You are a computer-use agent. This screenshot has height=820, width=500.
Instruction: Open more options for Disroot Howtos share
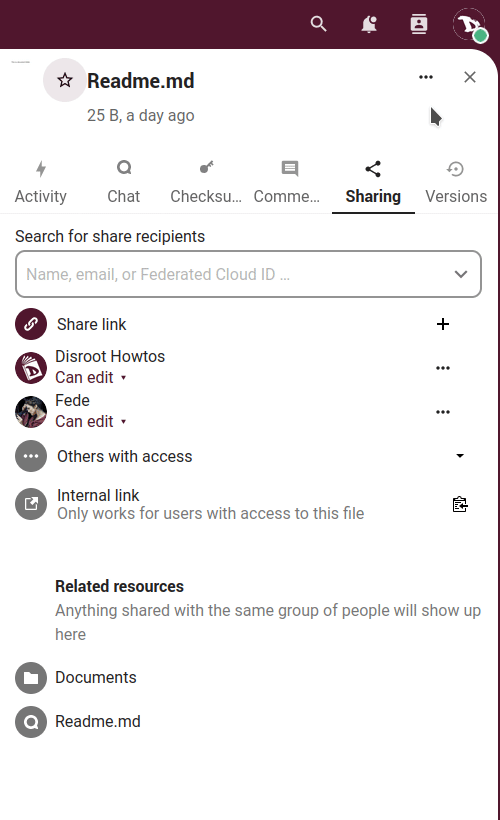442,368
